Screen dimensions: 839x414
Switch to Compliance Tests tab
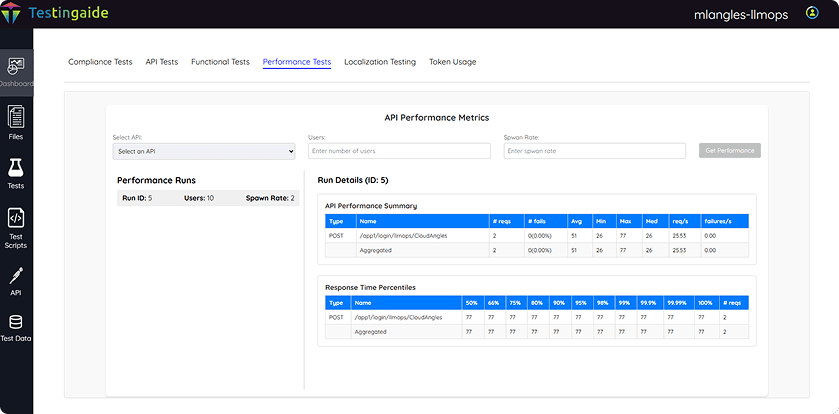click(100, 62)
